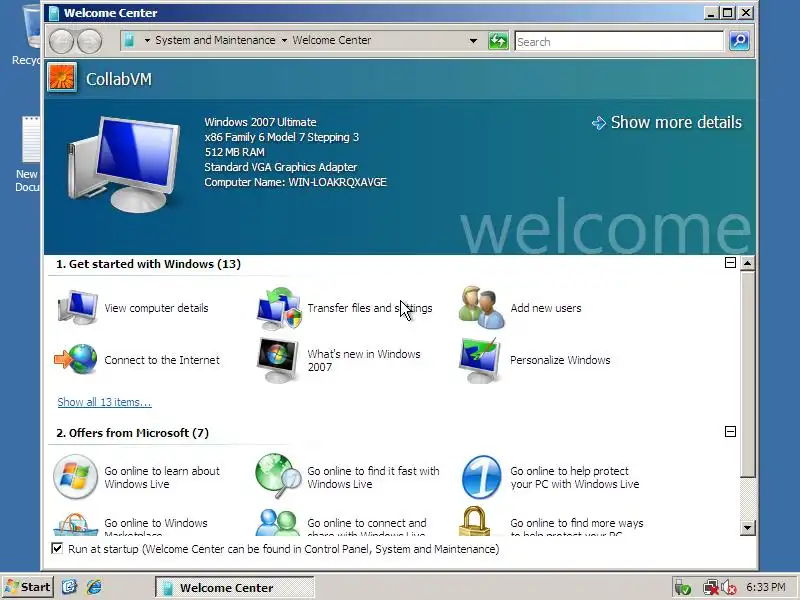Image resolution: width=800 pixels, height=600 pixels.
Task: Open the address bar history dropdown
Action: [473, 40]
